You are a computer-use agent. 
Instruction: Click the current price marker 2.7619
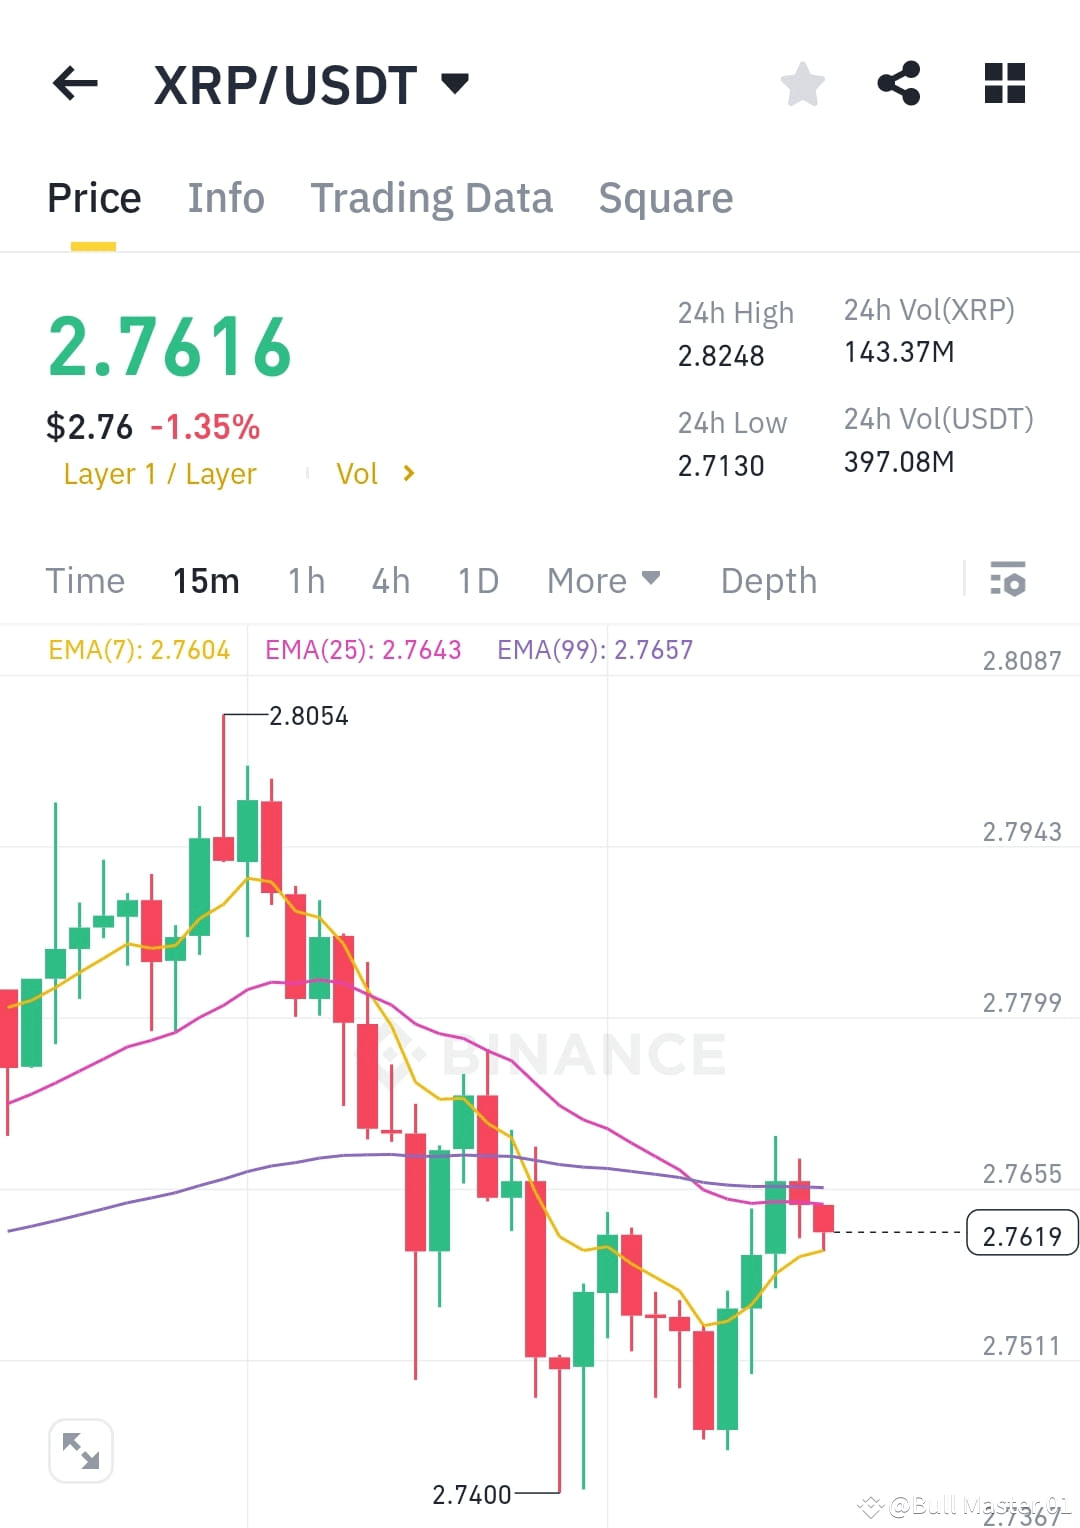[x=1021, y=1234]
